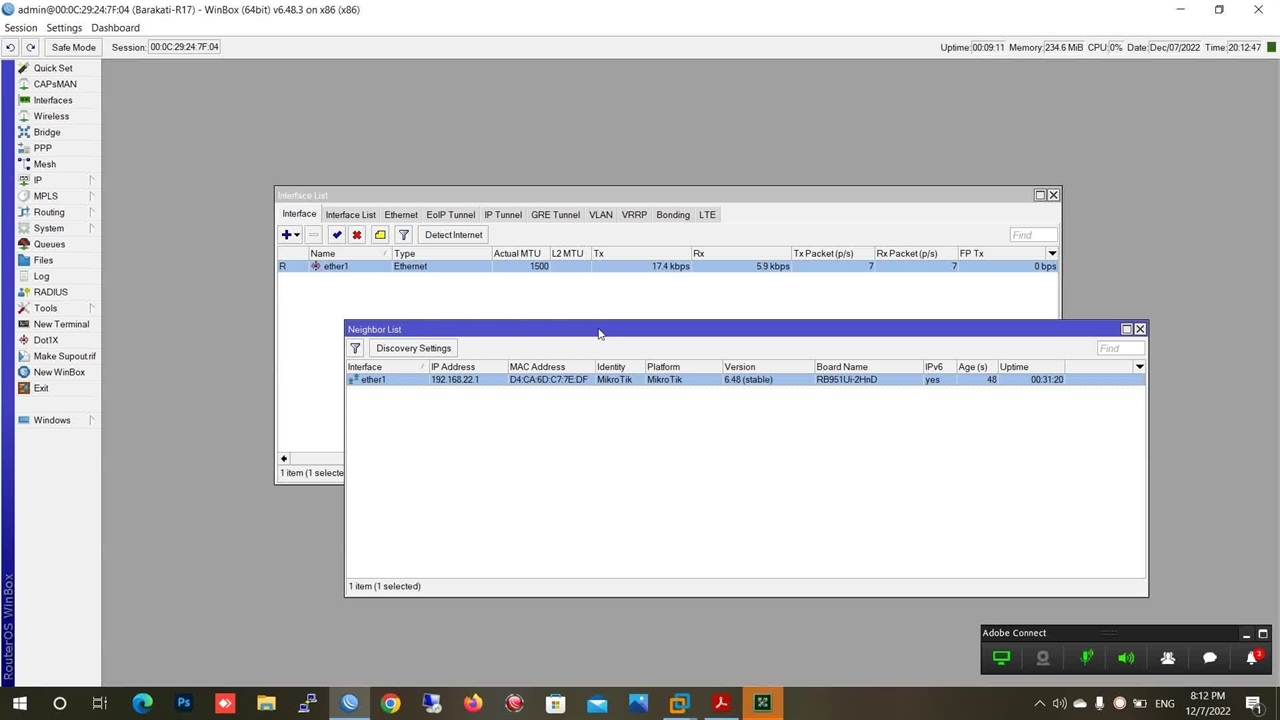Open the Add (+) dropdown in Interface List
The width and height of the screenshot is (1280, 720).
[290, 235]
